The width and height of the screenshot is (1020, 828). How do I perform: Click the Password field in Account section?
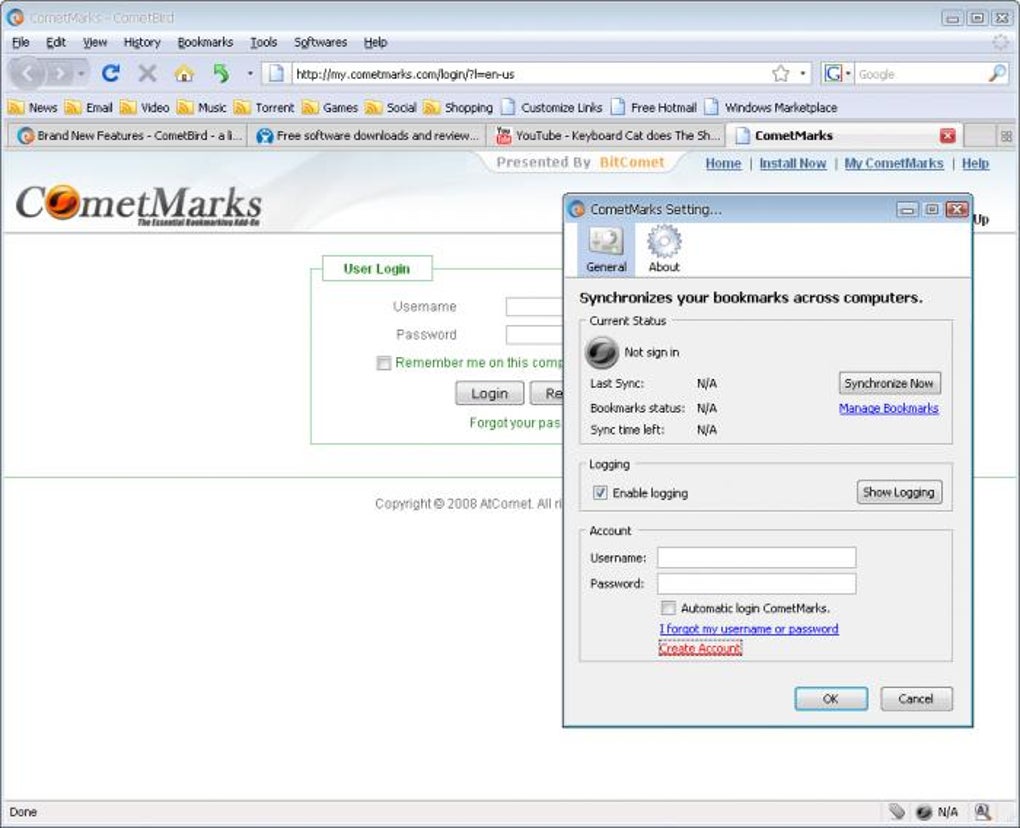point(756,583)
